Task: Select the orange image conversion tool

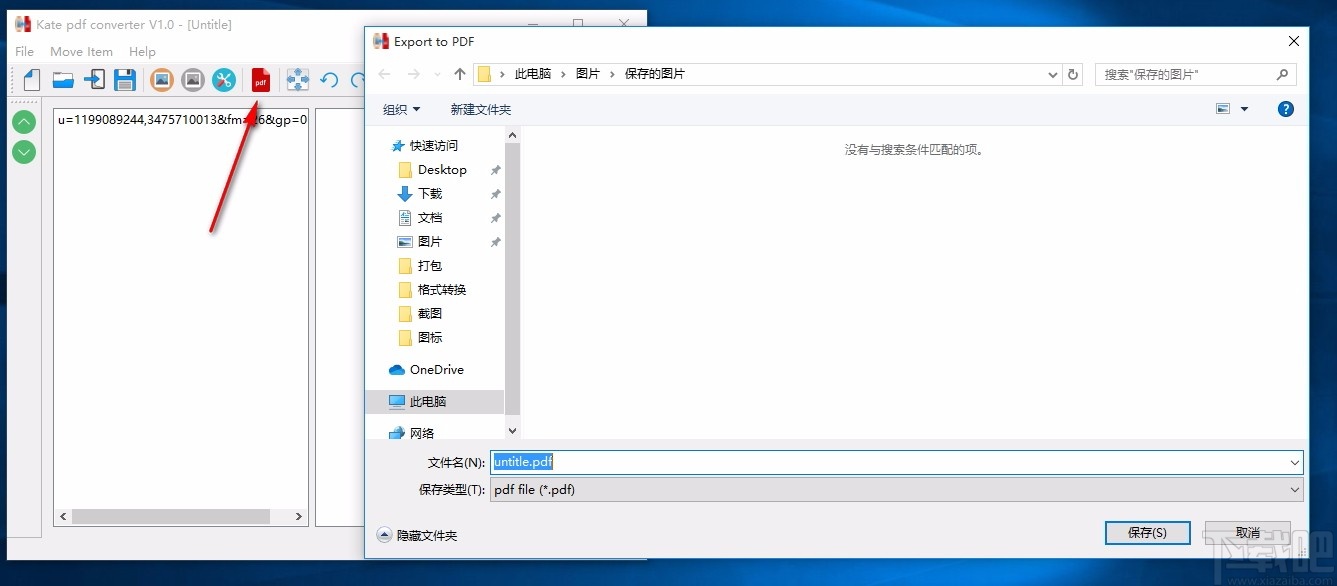Action: 161,80
